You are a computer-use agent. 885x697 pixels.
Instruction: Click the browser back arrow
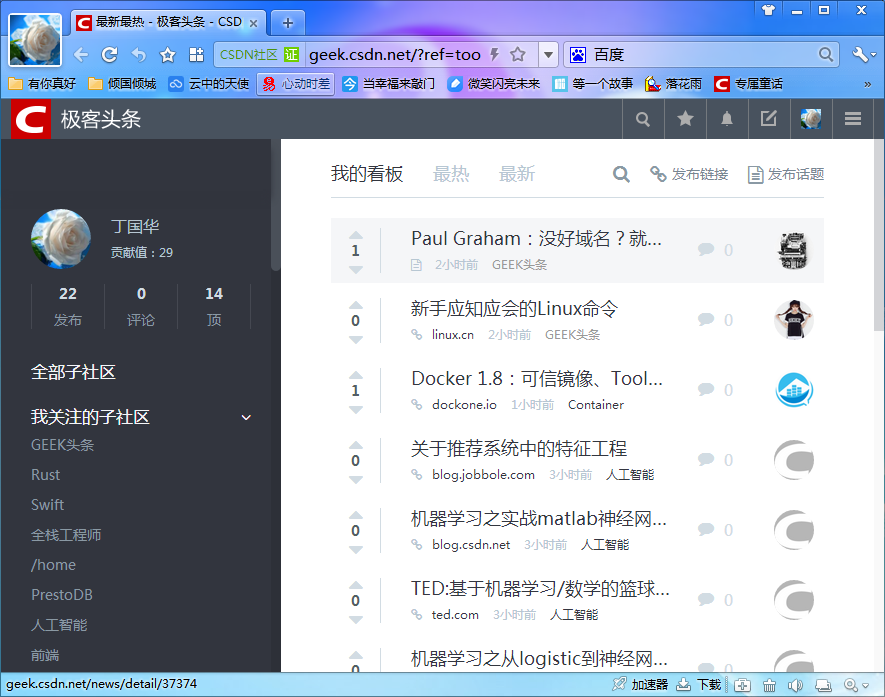pyautogui.click(x=81, y=55)
